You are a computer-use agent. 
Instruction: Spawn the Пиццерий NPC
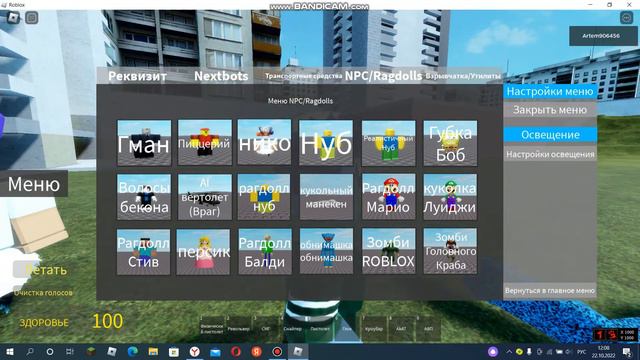point(205,143)
